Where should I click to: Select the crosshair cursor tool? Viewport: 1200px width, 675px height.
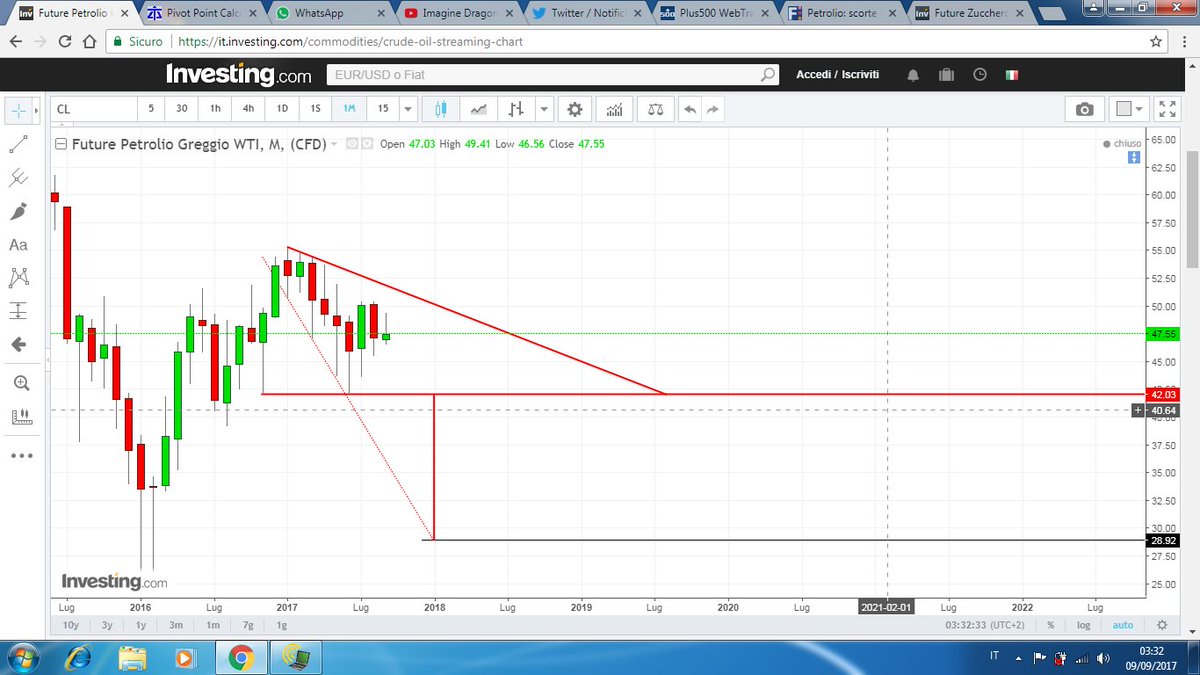tap(18, 109)
